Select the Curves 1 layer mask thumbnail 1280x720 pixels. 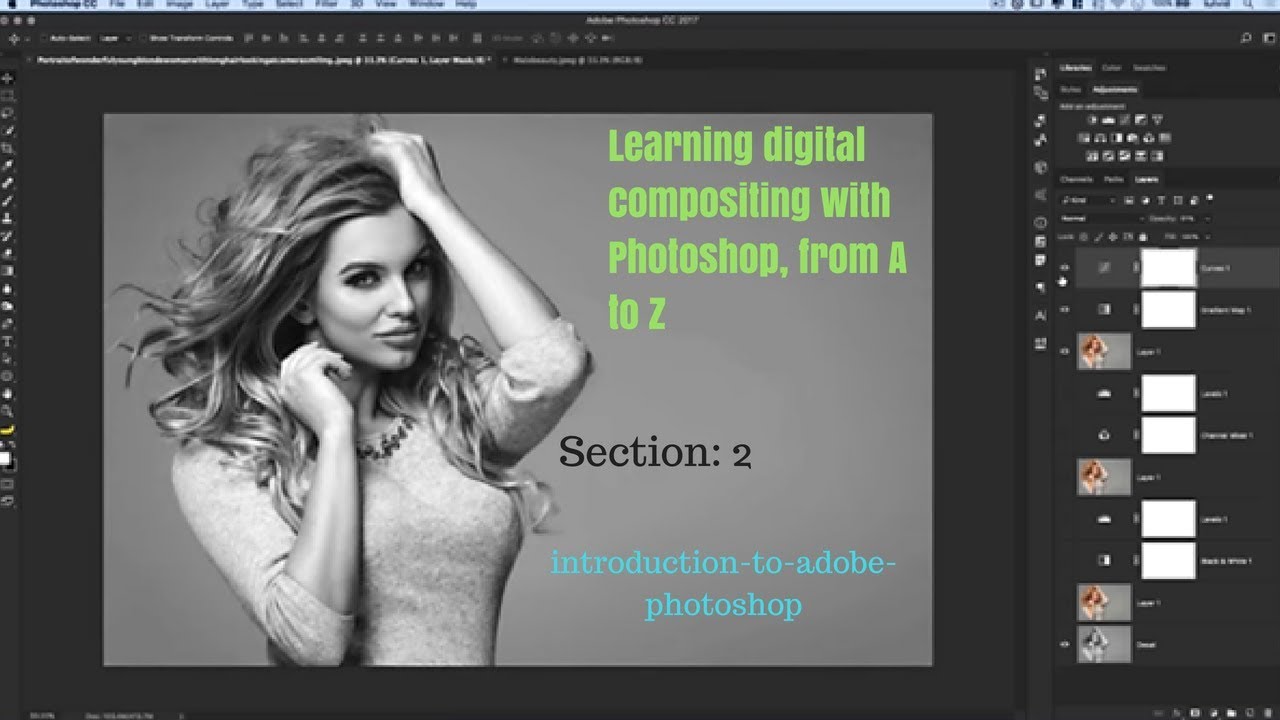pos(1169,268)
